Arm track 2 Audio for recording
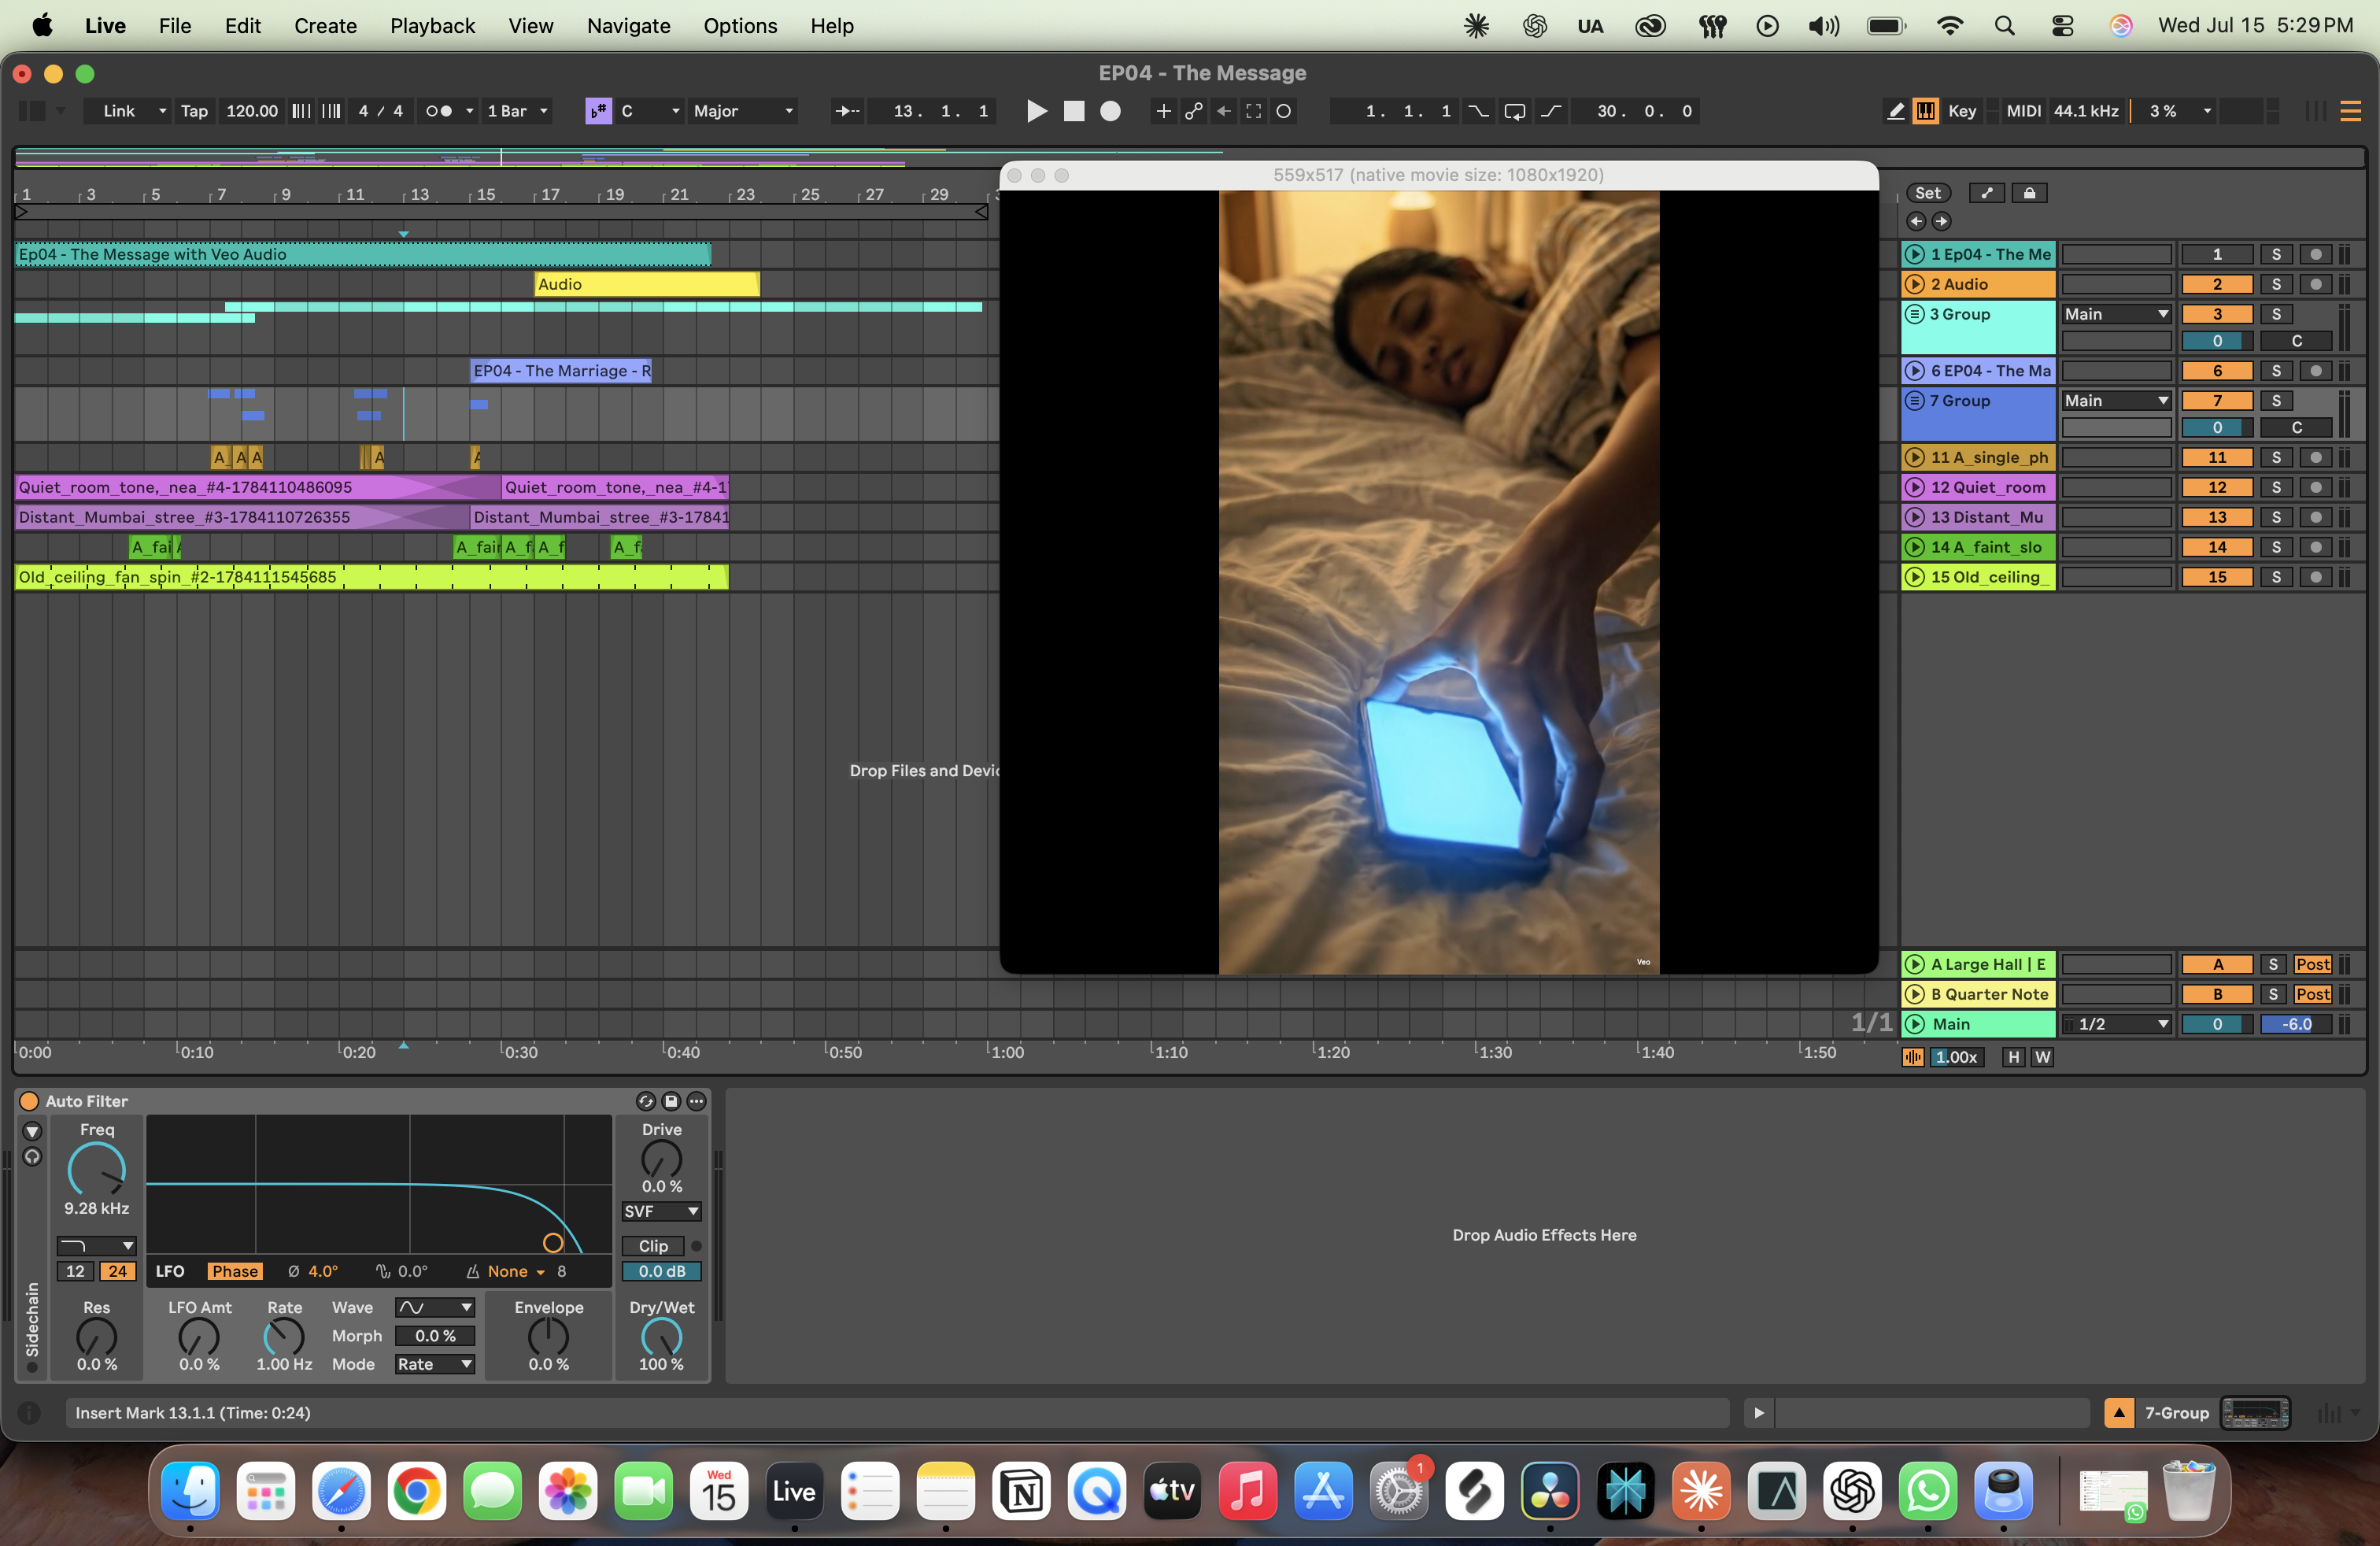The height and width of the screenshot is (1546, 2380). click(2315, 284)
